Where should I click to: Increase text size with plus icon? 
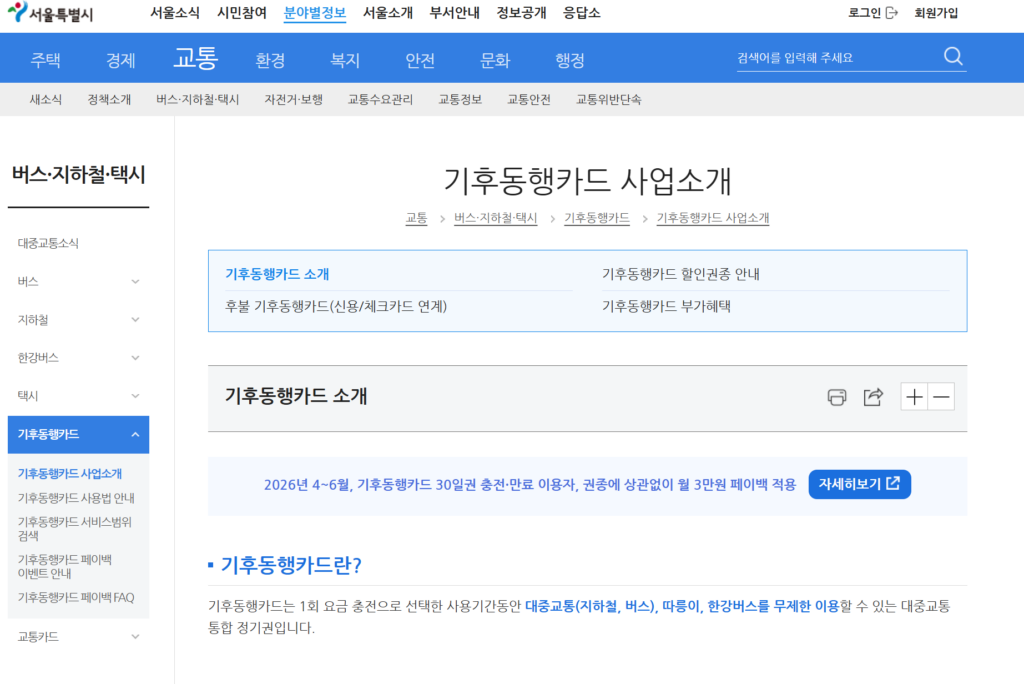point(914,397)
